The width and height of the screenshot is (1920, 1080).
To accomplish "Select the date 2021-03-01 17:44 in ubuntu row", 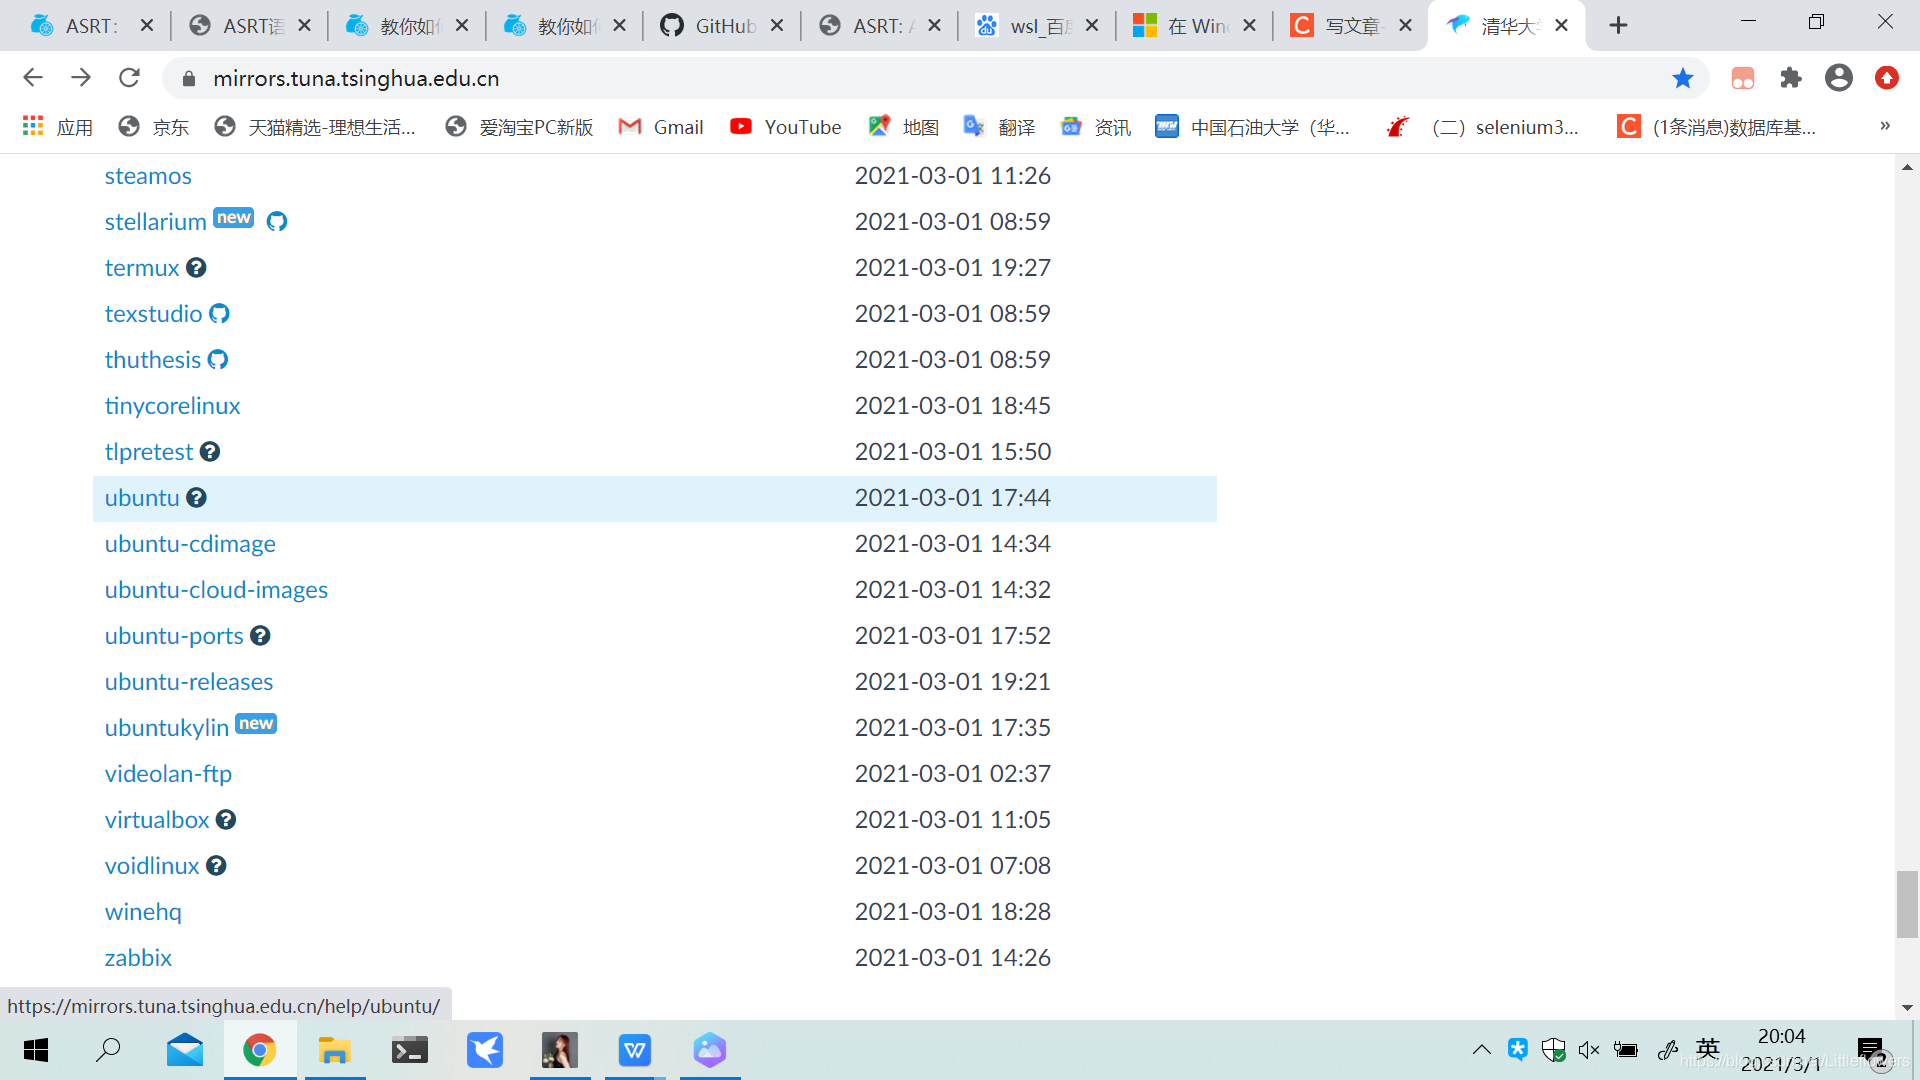I will click(952, 498).
